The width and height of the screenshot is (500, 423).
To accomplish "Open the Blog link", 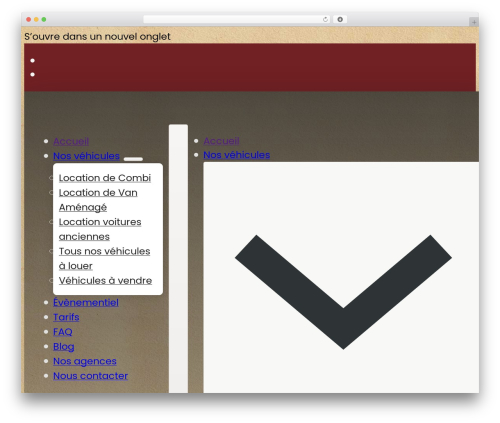I will point(64,347).
